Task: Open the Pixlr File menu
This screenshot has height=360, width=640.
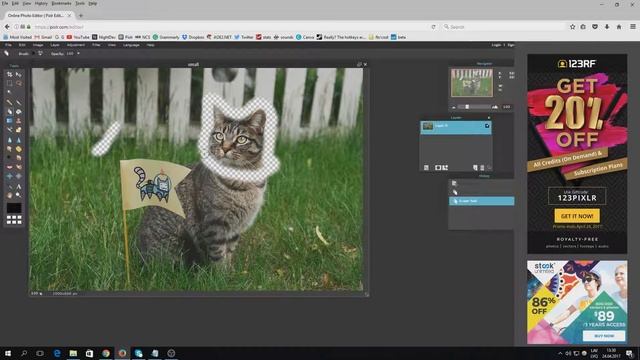Action: (8, 45)
